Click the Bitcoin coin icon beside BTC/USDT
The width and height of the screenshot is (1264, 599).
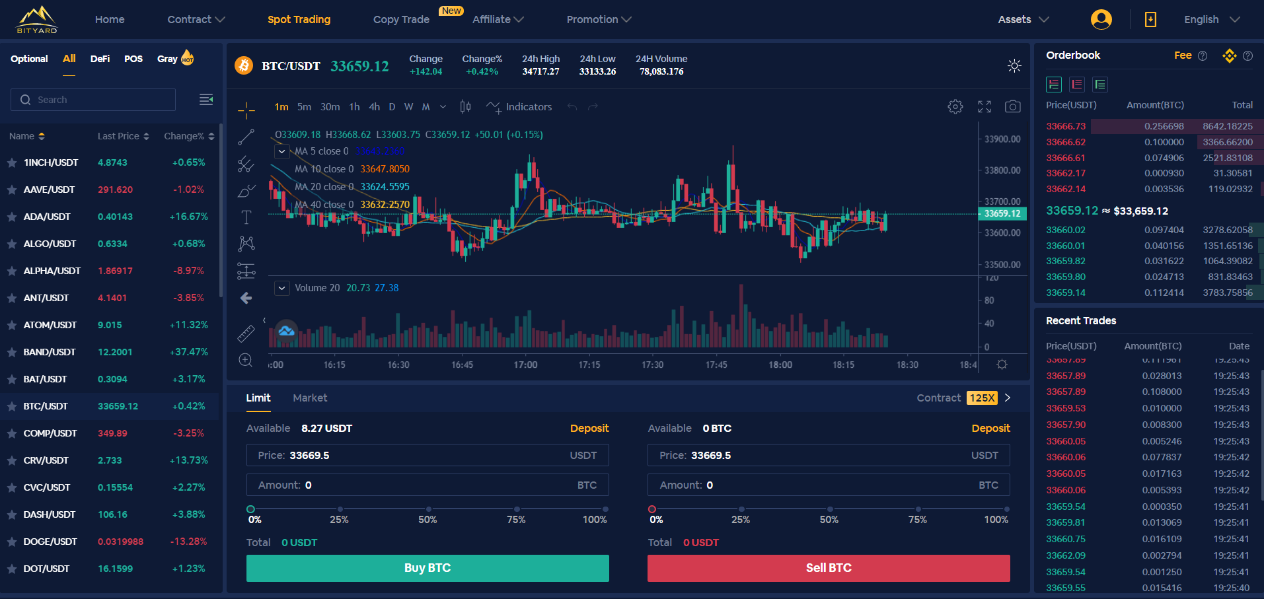click(243, 65)
